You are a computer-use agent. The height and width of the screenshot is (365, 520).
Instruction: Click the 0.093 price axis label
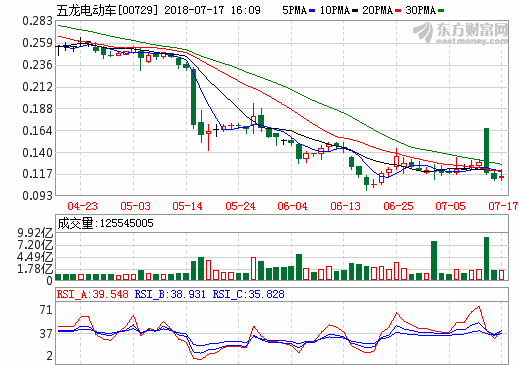point(37,196)
